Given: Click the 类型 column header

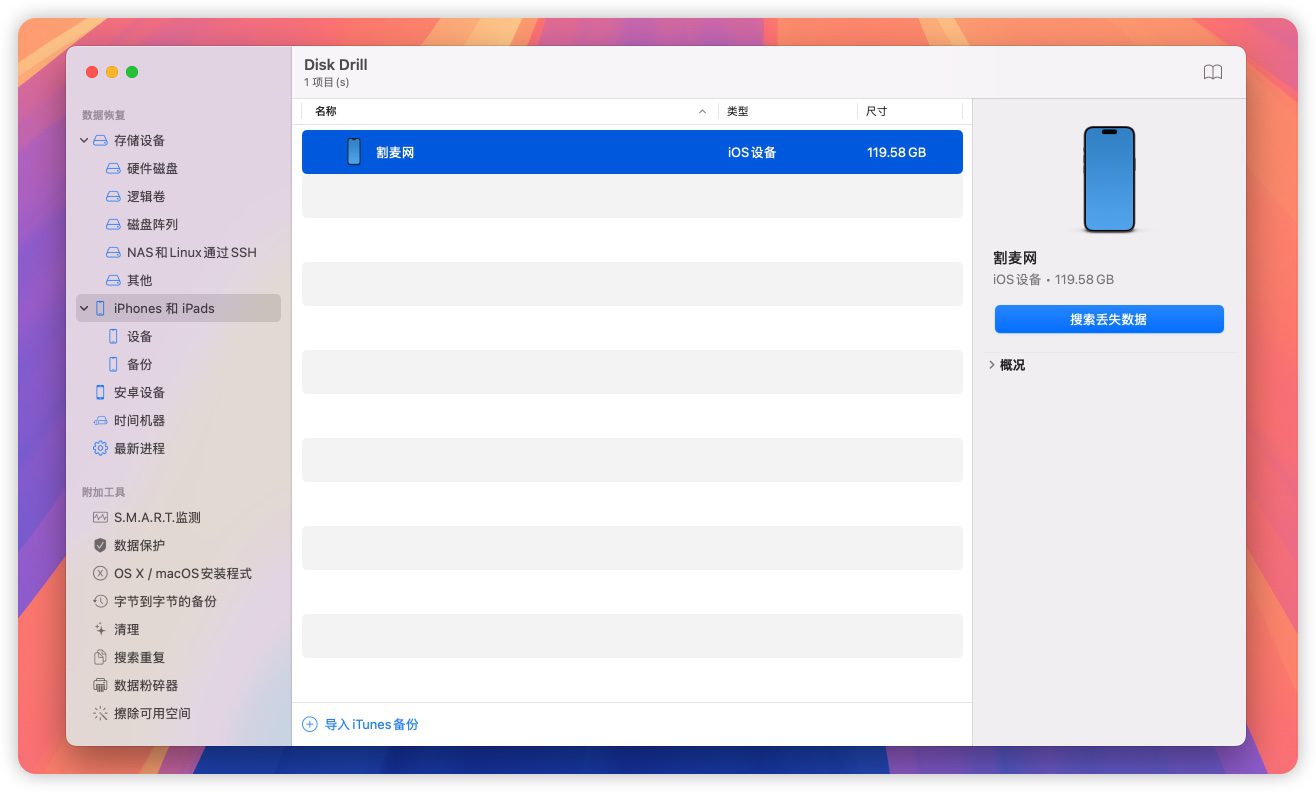Looking at the screenshot, I should pos(738,111).
